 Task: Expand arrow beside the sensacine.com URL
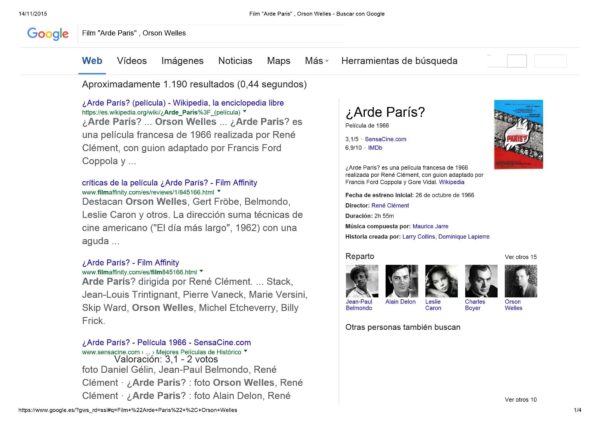click(x=246, y=351)
